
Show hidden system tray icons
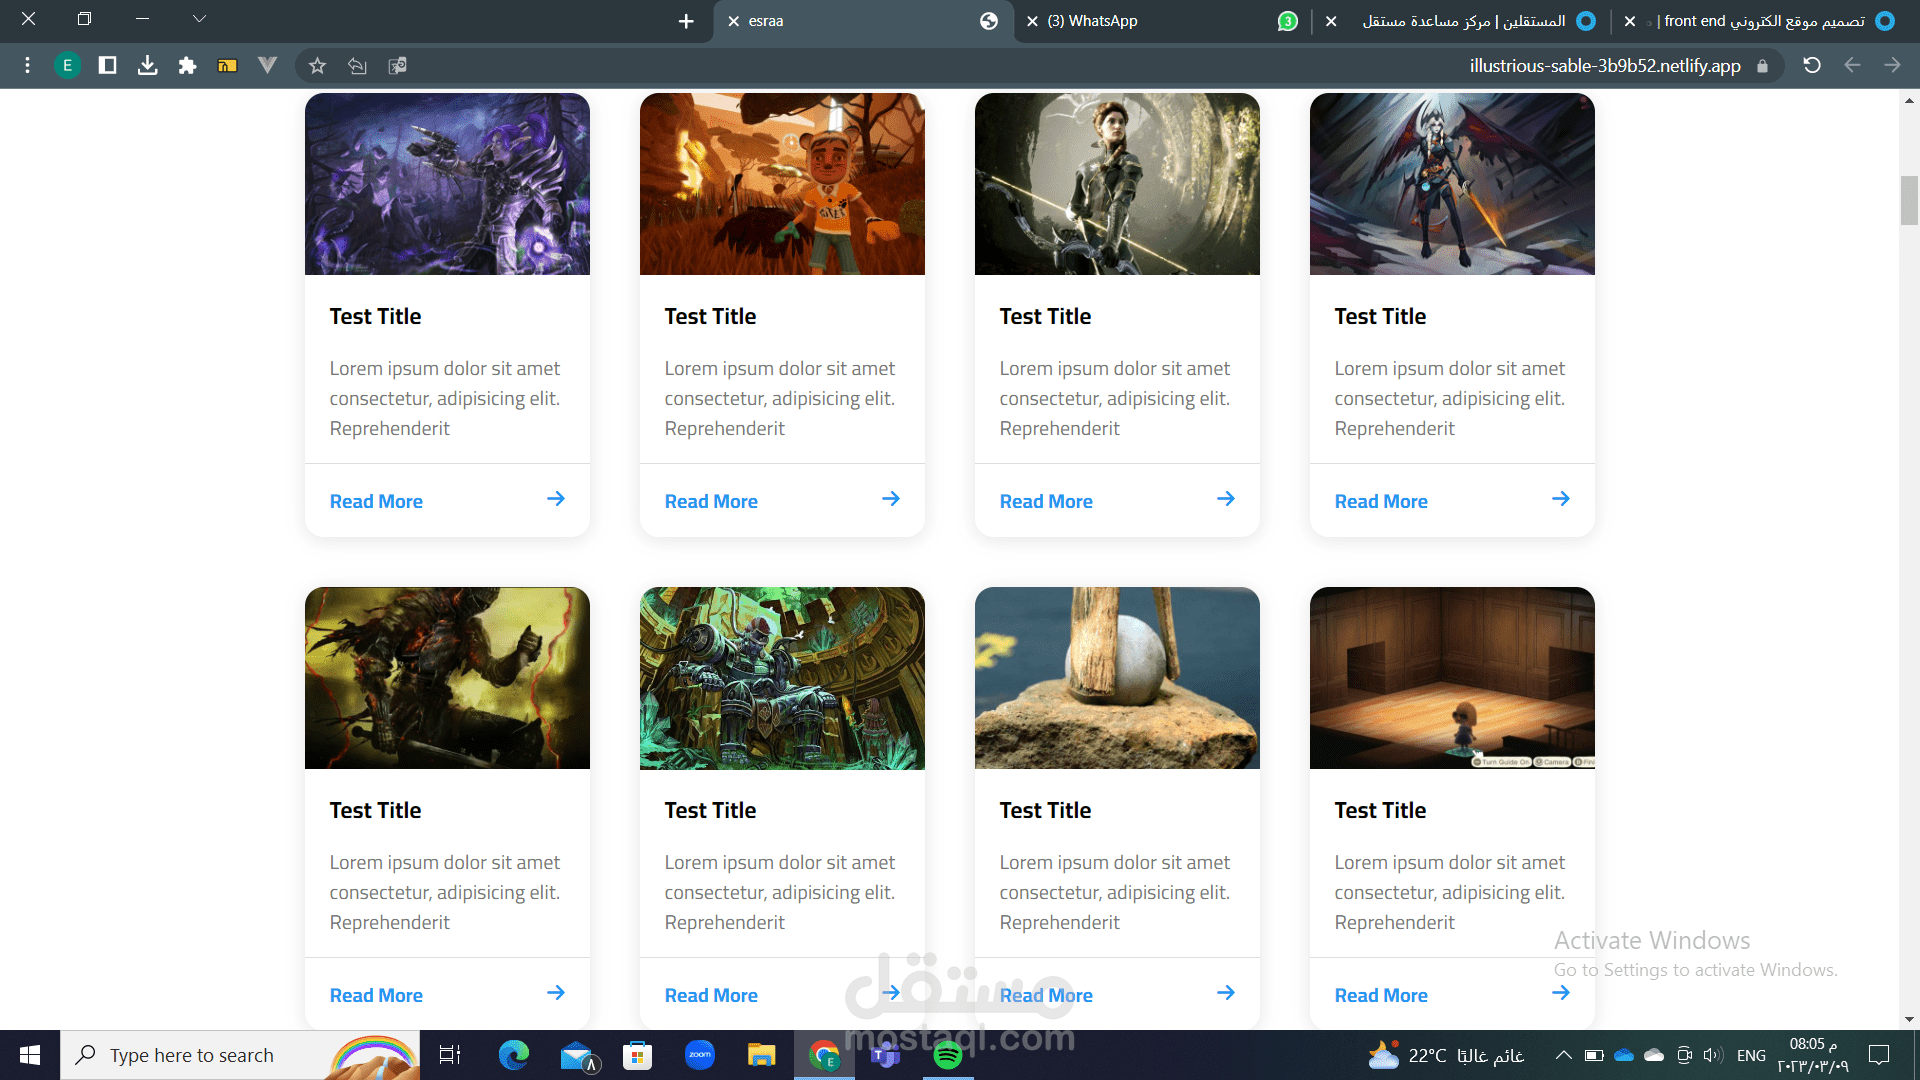pos(1564,1055)
